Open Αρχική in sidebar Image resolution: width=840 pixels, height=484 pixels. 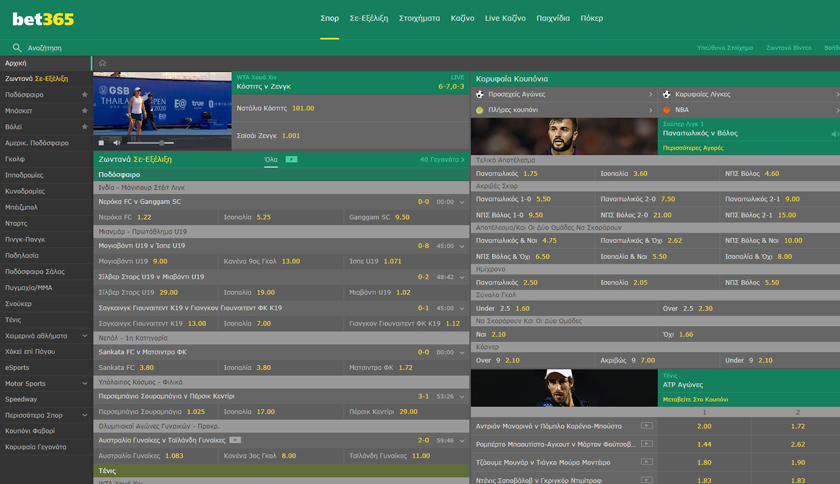[x=16, y=63]
